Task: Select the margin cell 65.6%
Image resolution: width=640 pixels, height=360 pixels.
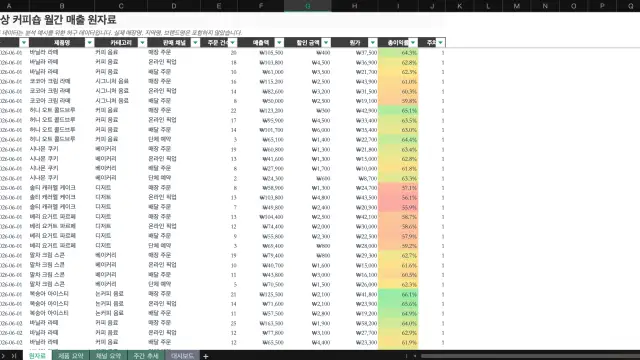Action: pyautogui.click(x=398, y=304)
